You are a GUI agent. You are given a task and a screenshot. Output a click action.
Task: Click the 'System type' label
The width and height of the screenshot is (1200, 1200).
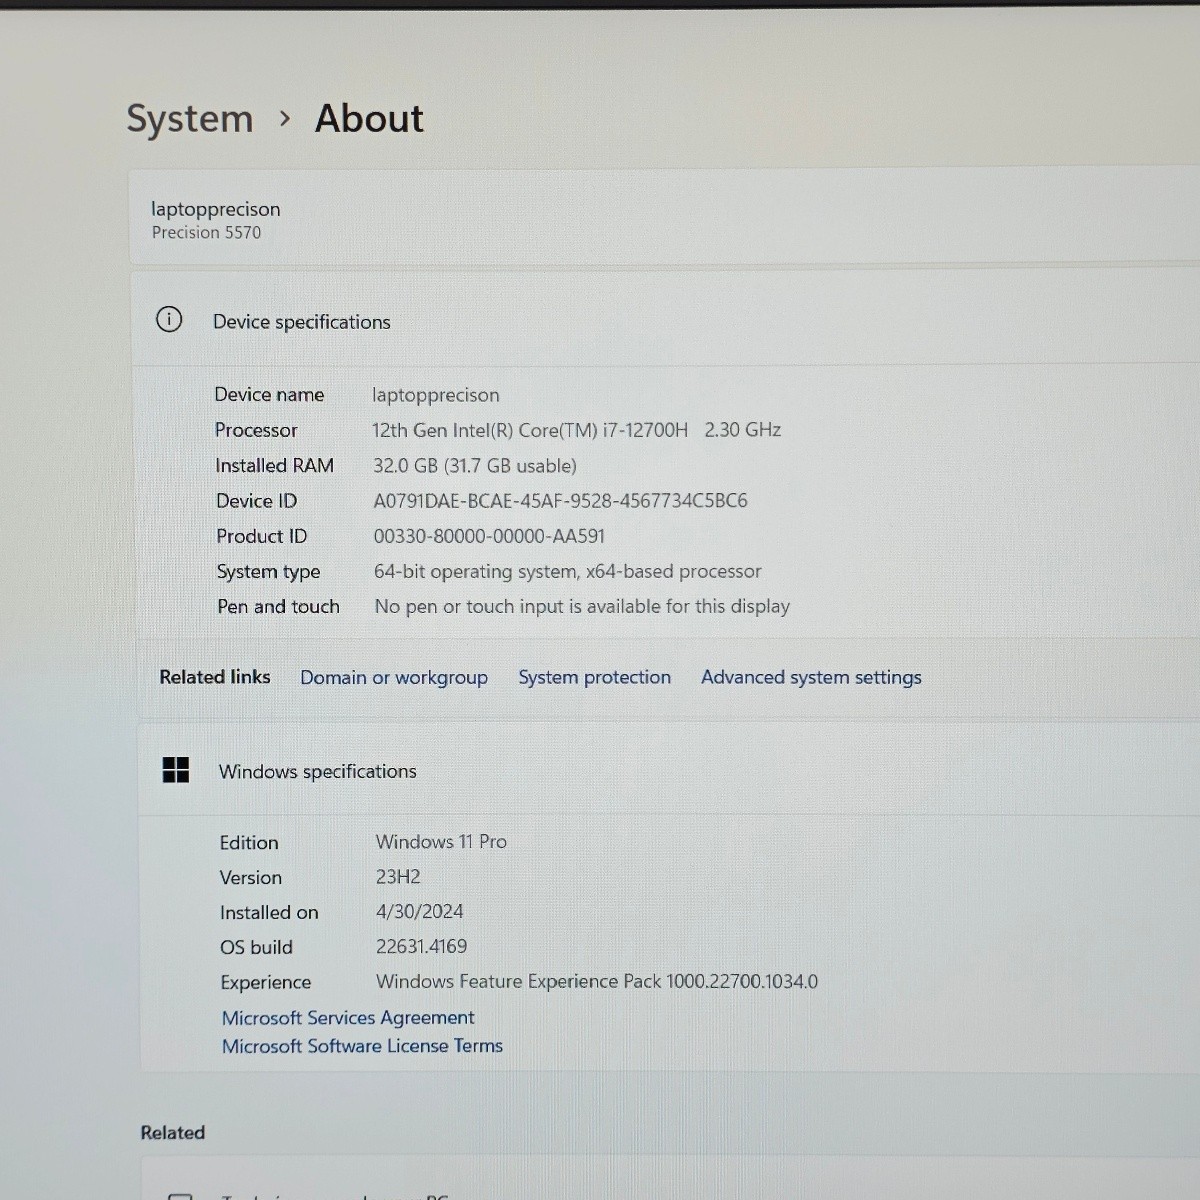click(268, 572)
